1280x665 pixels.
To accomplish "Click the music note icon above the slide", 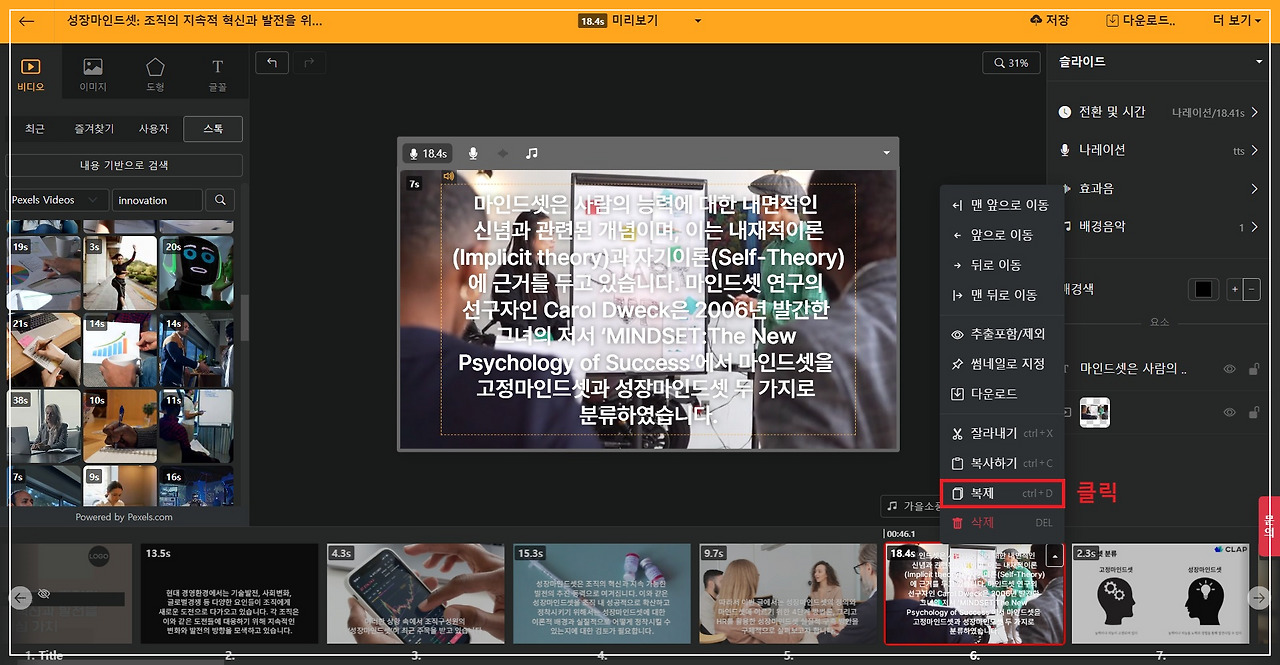I will click(x=532, y=153).
